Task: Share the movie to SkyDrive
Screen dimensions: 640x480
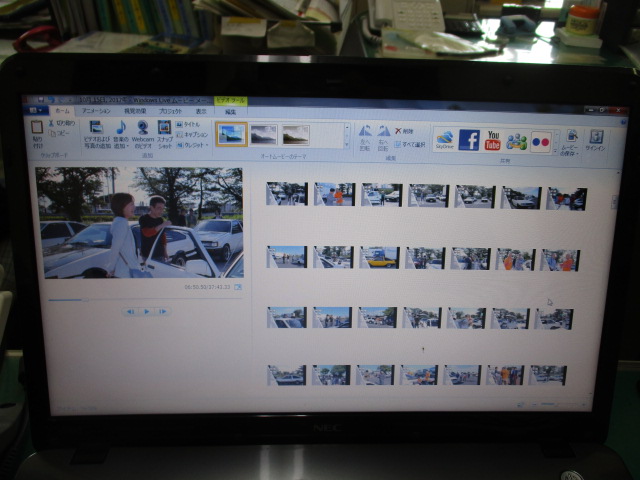Action: click(445, 139)
